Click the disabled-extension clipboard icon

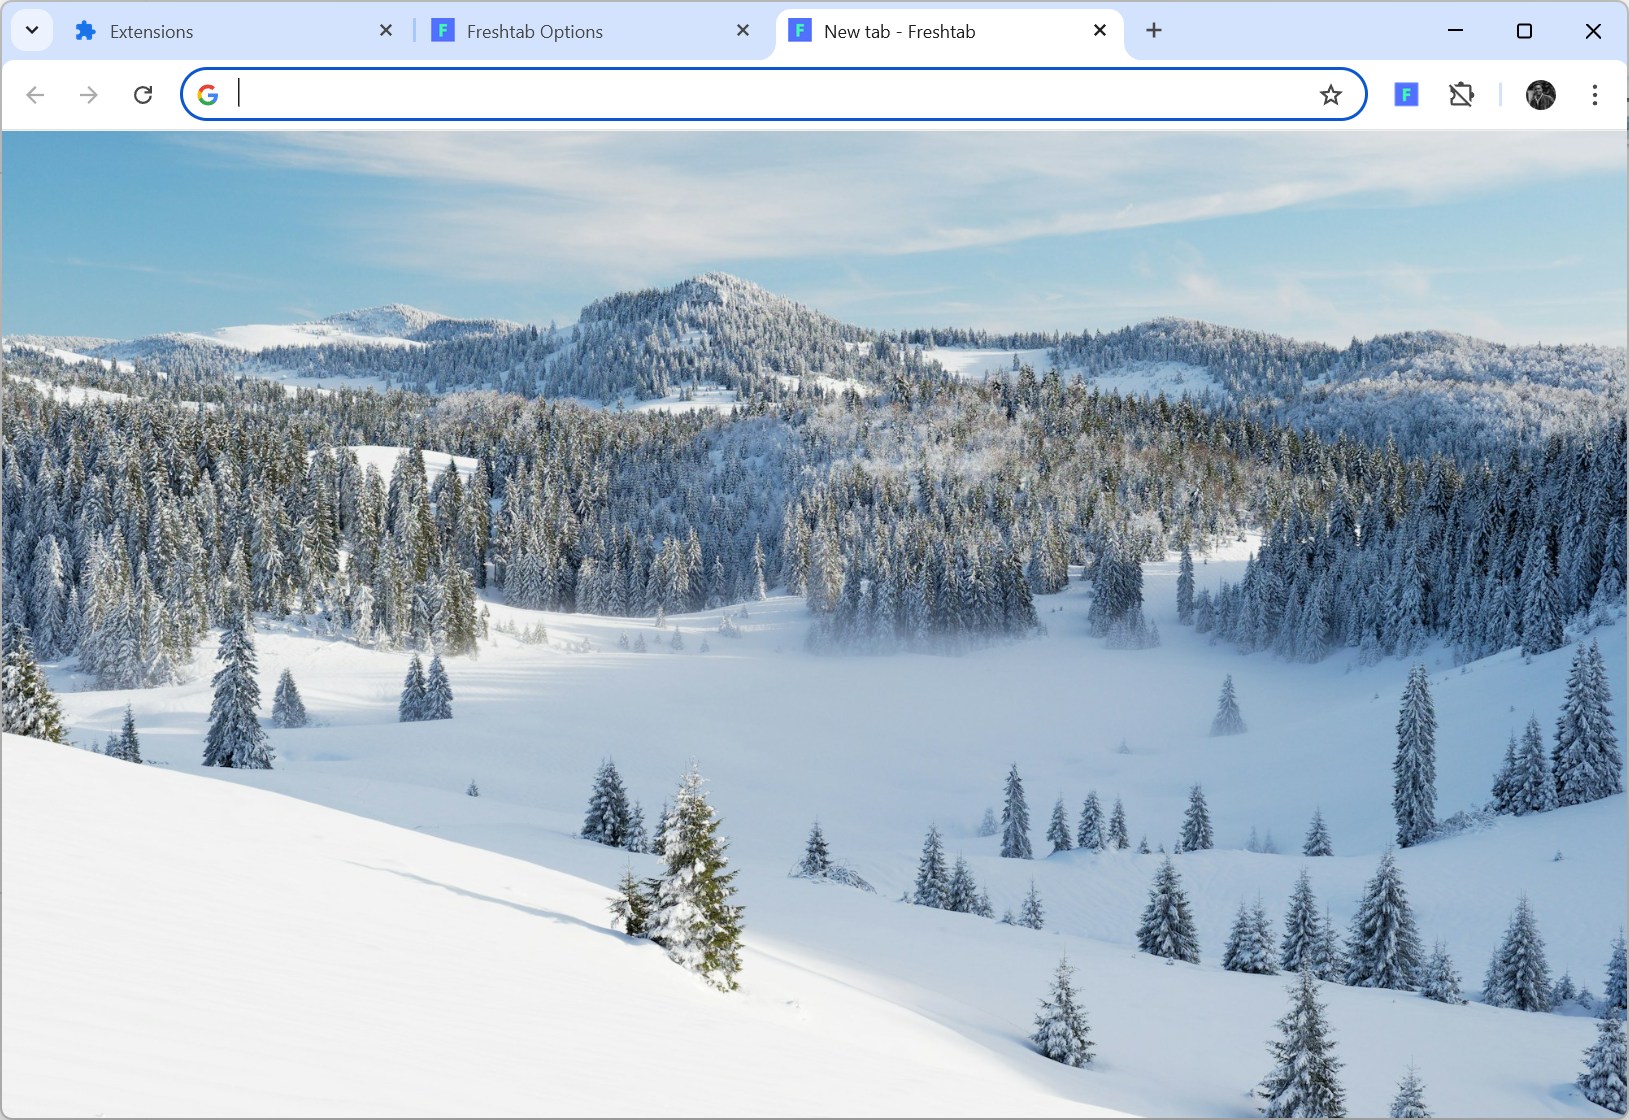[1462, 94]
